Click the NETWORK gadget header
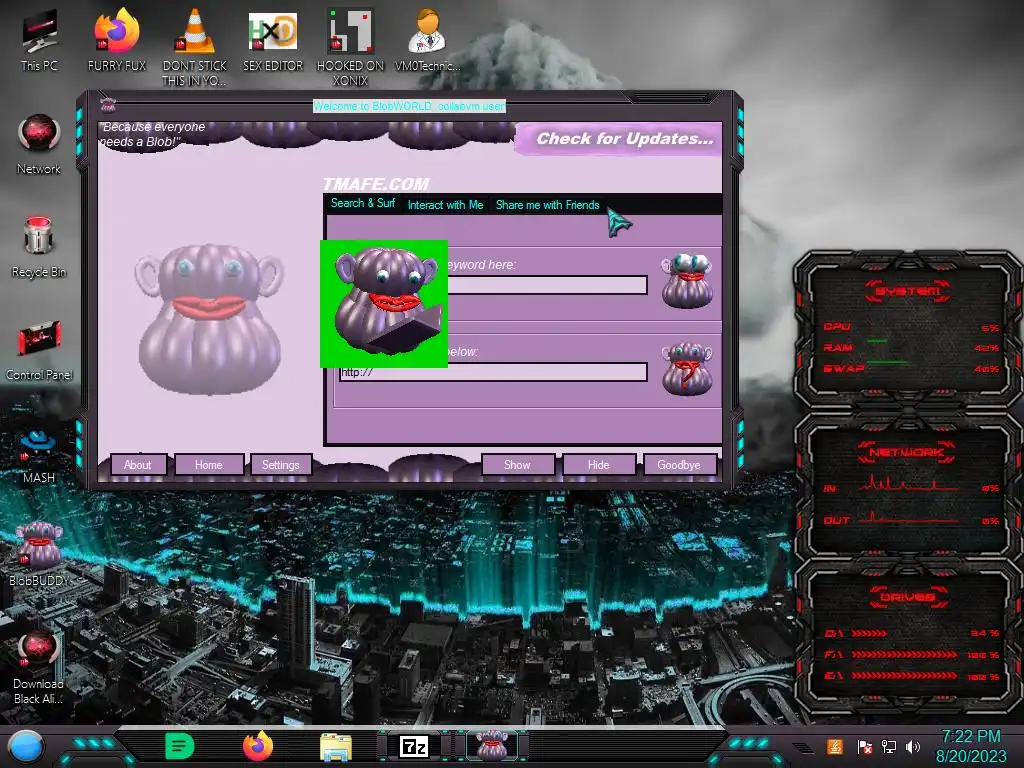This screenshot has height=768, width=1024. pyautogui.click(x=906, y=452)
